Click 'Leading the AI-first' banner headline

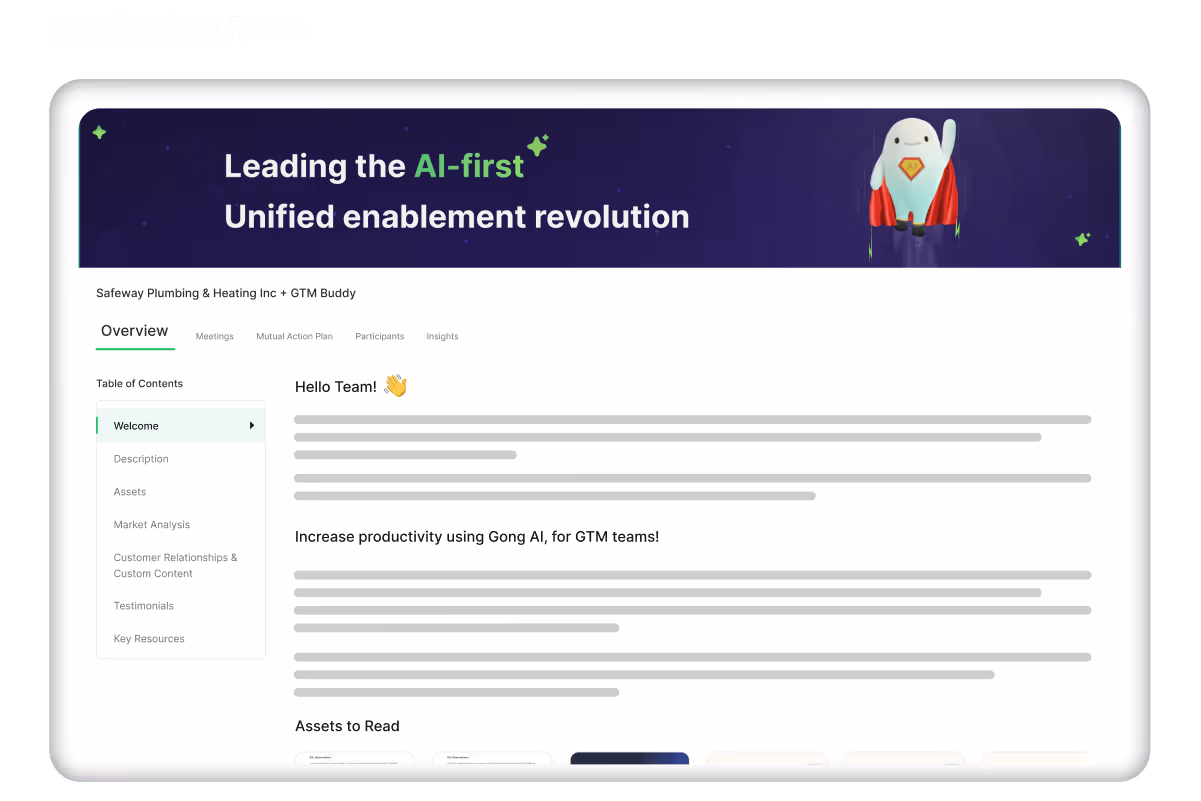pos(374,166)
